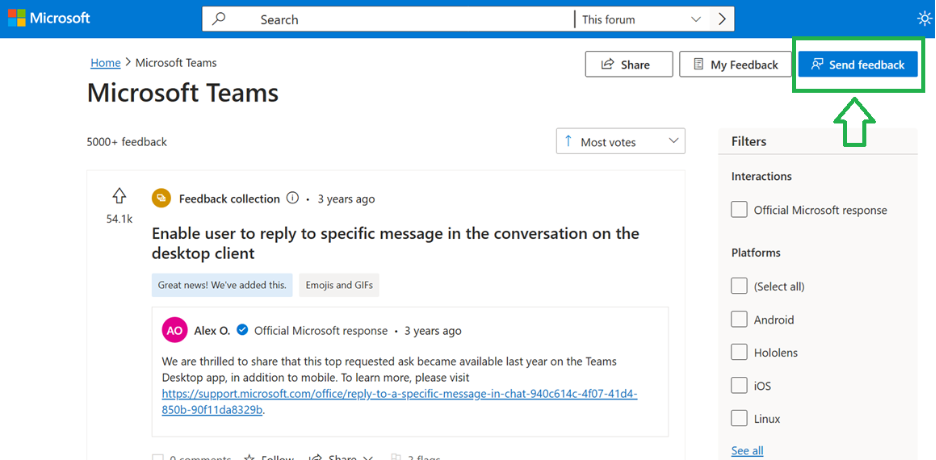Check the Android platform filter
The height and width of the screenshot is (460, 936).
coord(739,320)
